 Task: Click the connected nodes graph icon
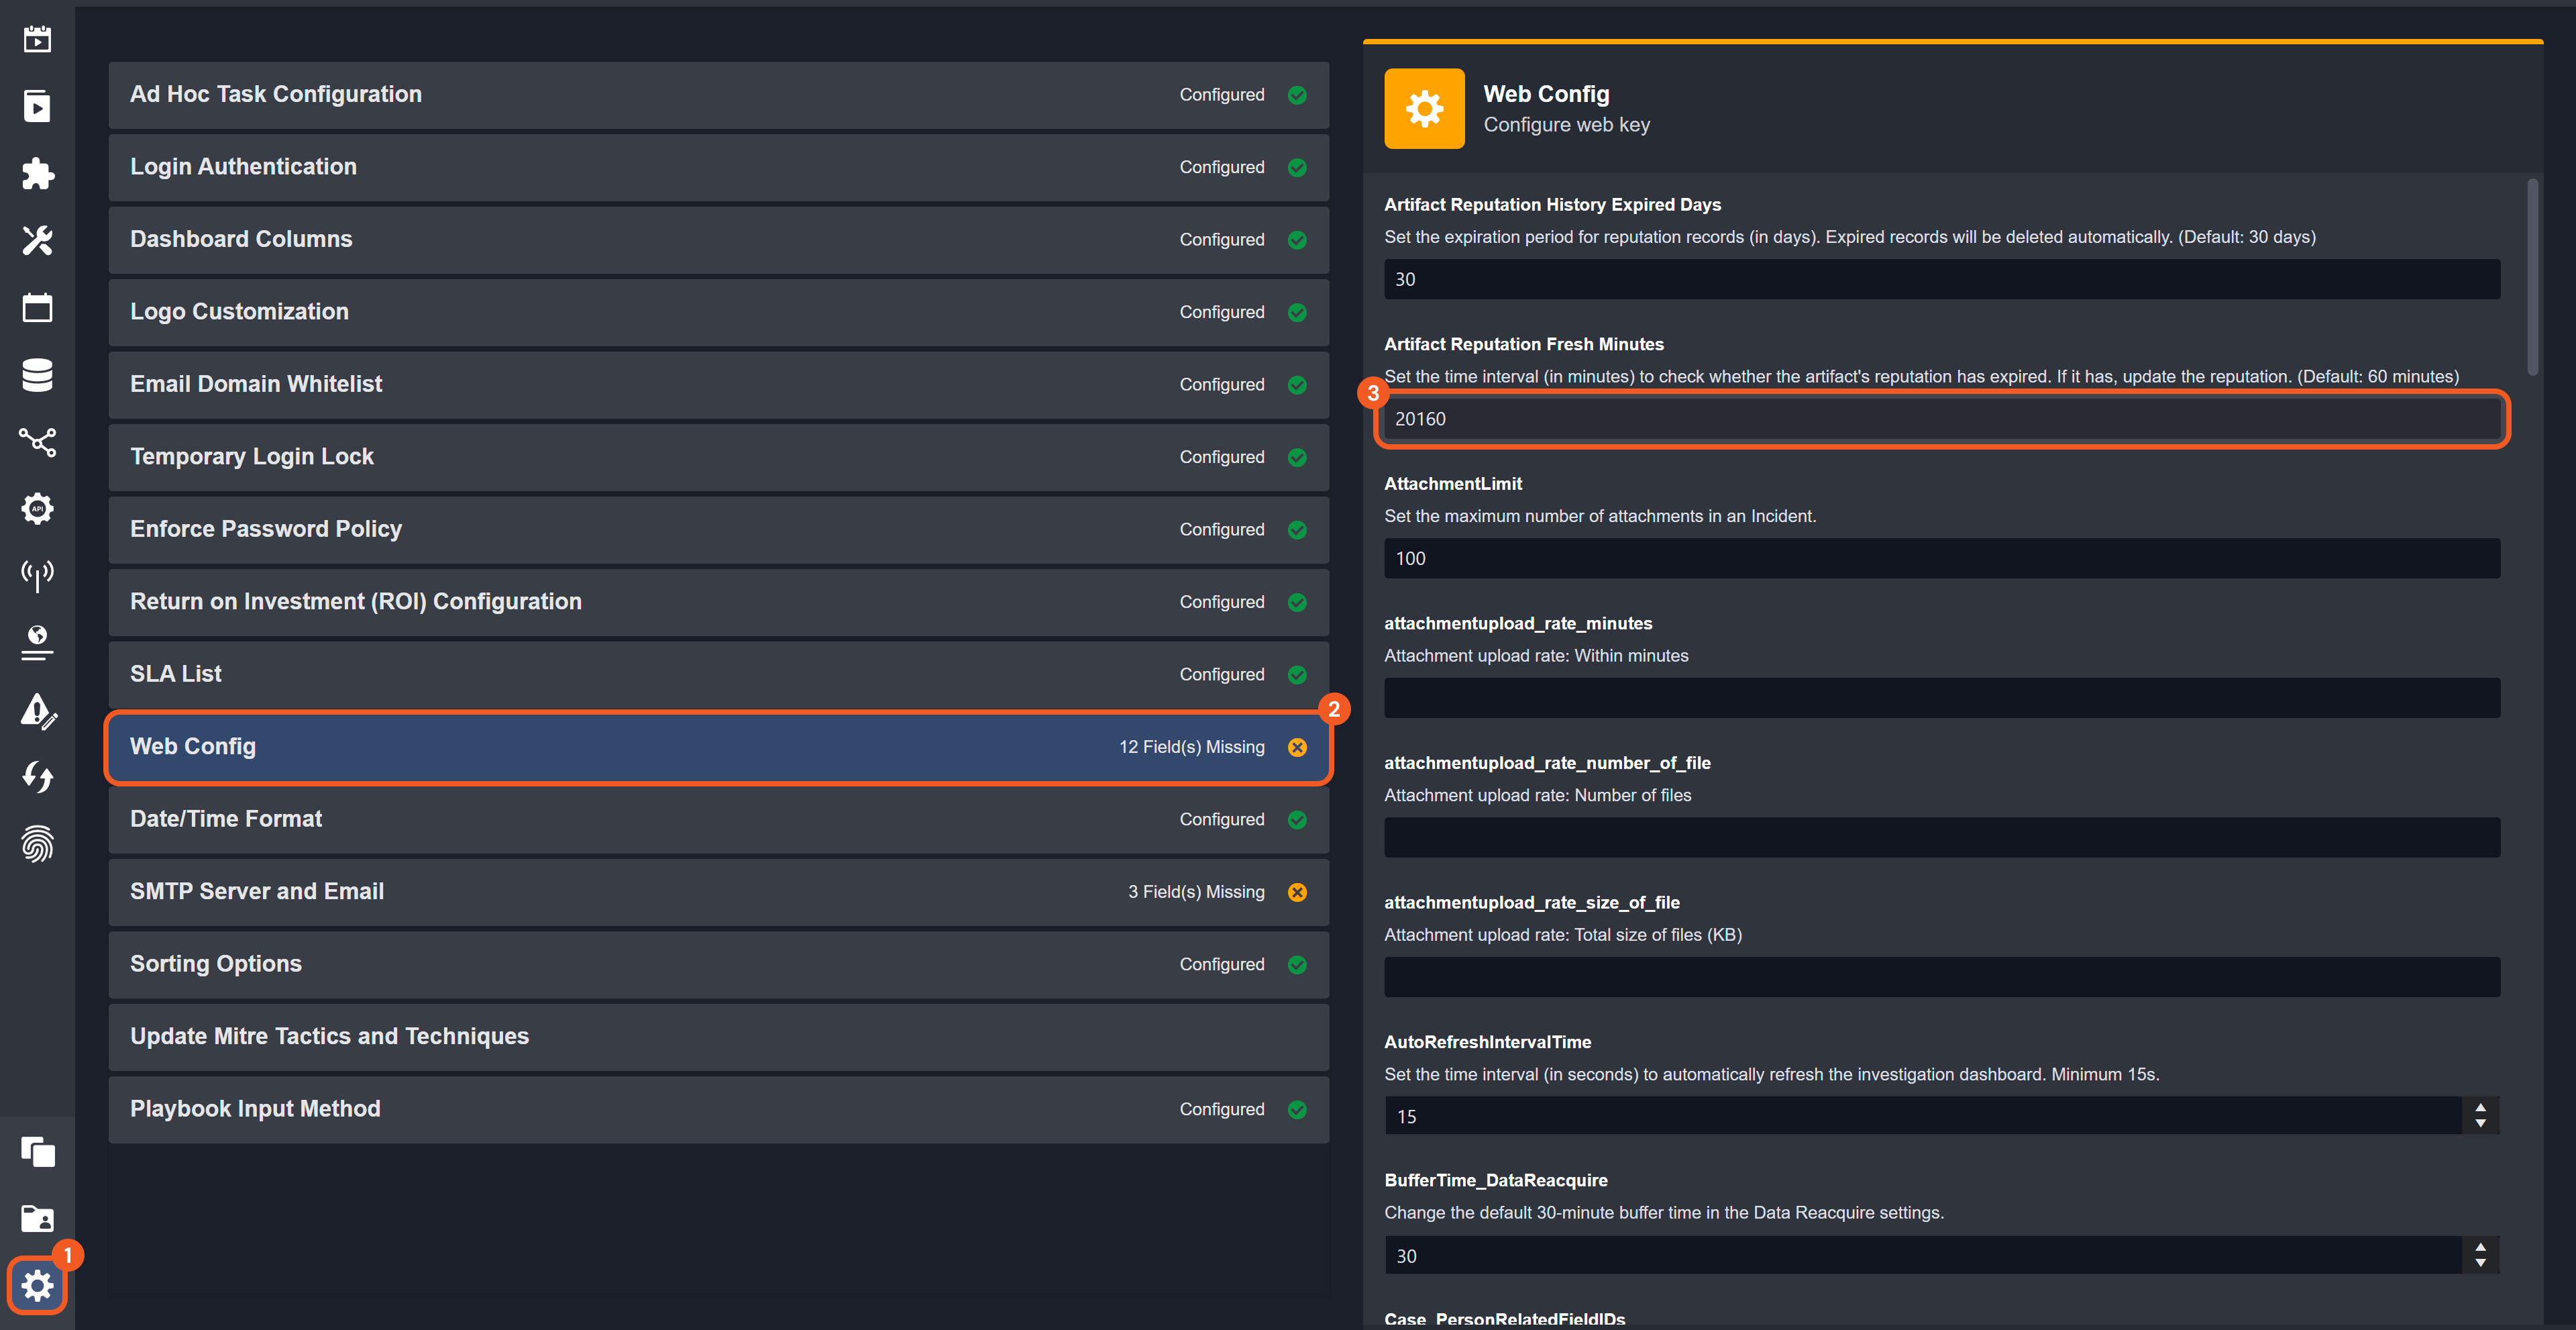click(37, 442)
